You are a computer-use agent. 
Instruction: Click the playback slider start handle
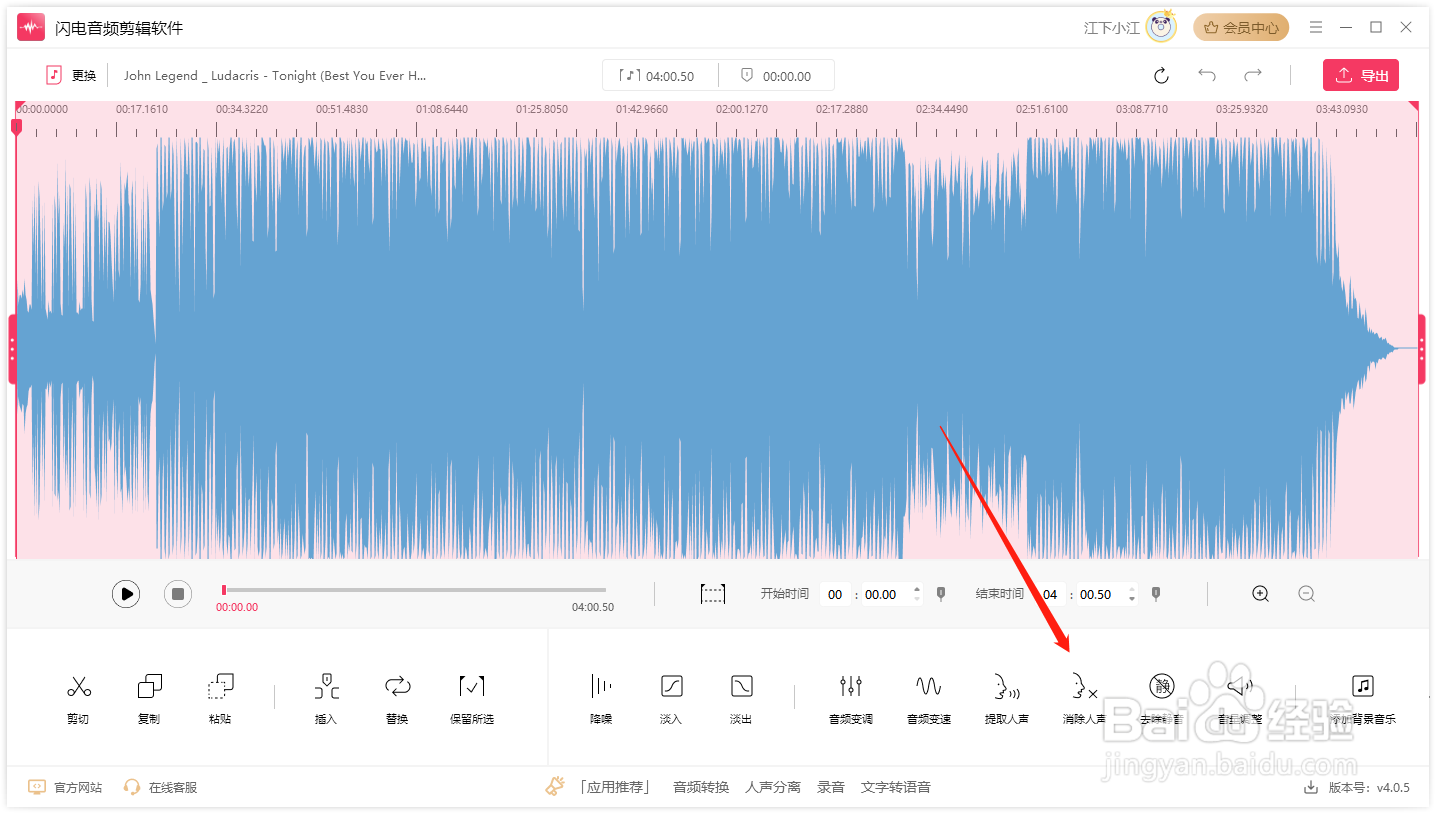223,590
